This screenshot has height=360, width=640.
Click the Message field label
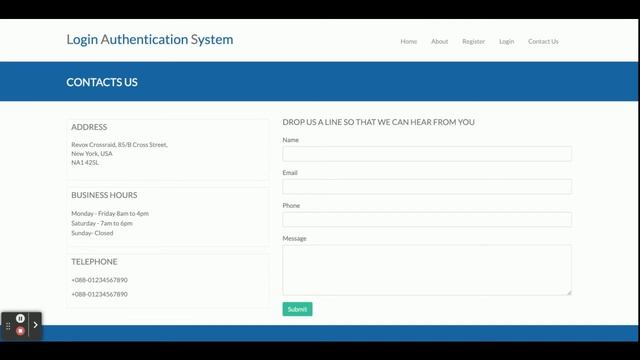[x=294, y=238]
